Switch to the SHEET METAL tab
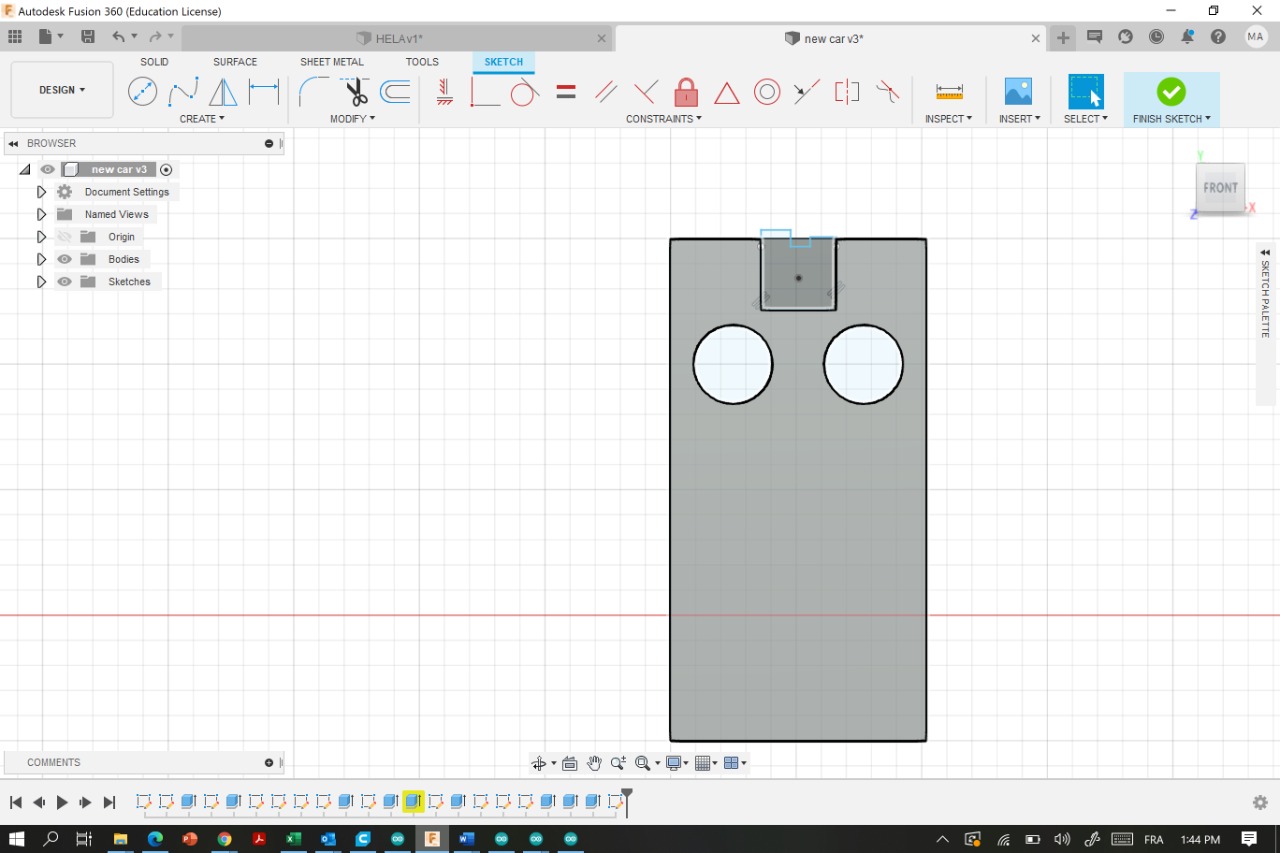1280x853 pixels. coord(332,62)
